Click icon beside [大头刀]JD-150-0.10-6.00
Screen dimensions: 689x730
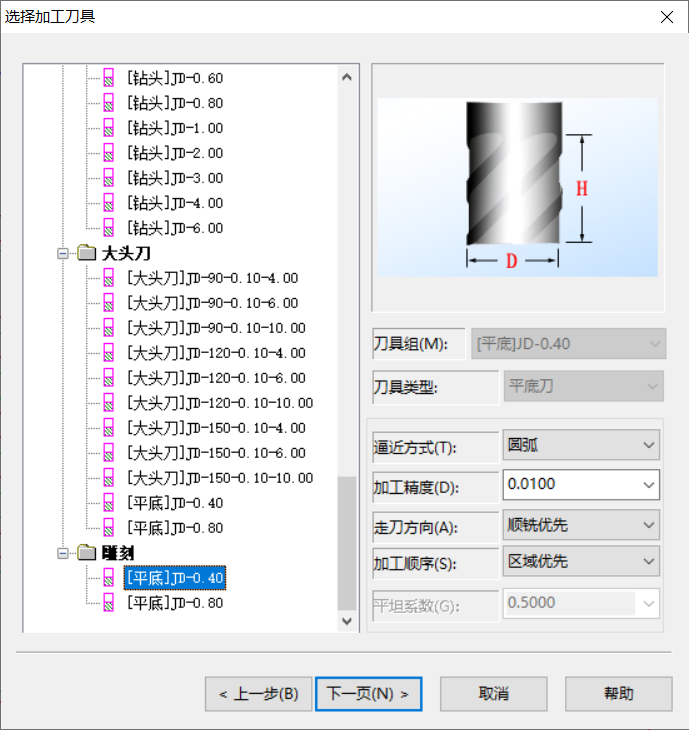tap(108, 453)
